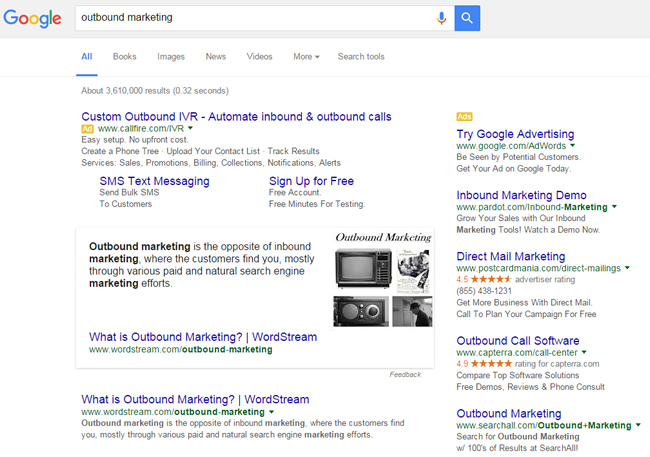Open dropdown arrow beside organic wordstream.com URL
The width and height of the screenshot is (650, 457).
click(272, 412)
